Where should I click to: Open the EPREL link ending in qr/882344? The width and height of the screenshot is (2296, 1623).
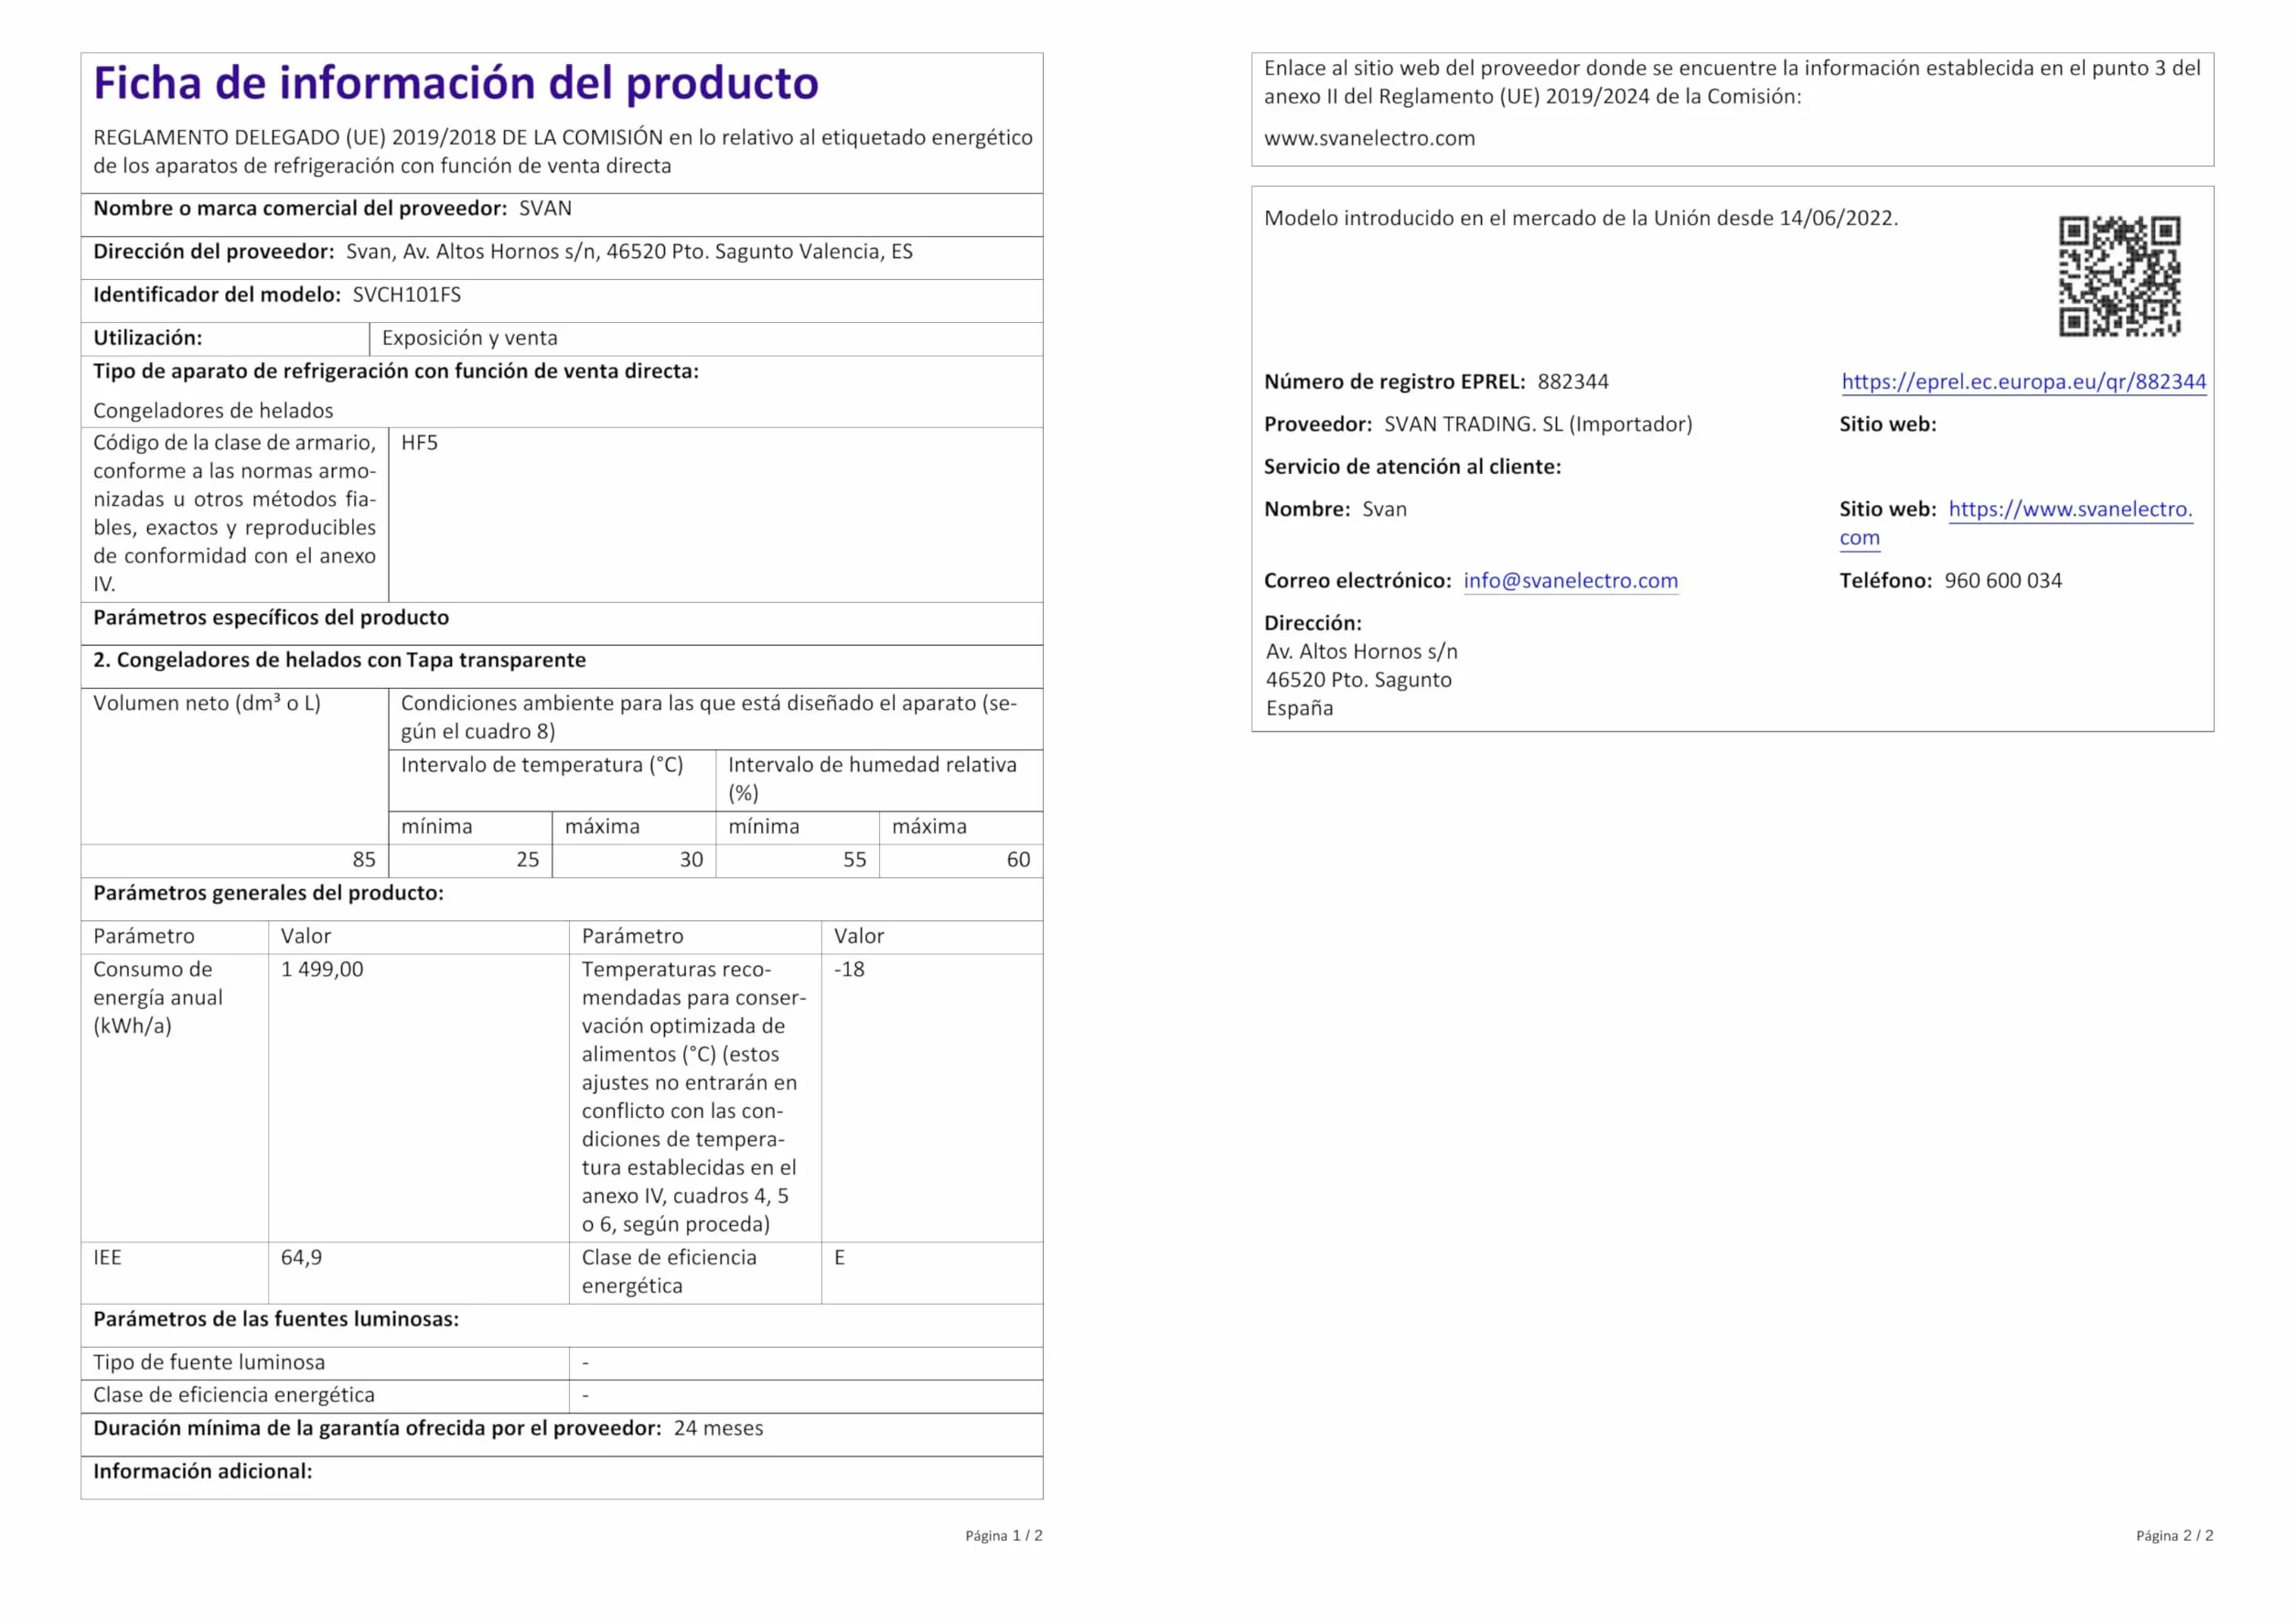(x=2023, y=381)
